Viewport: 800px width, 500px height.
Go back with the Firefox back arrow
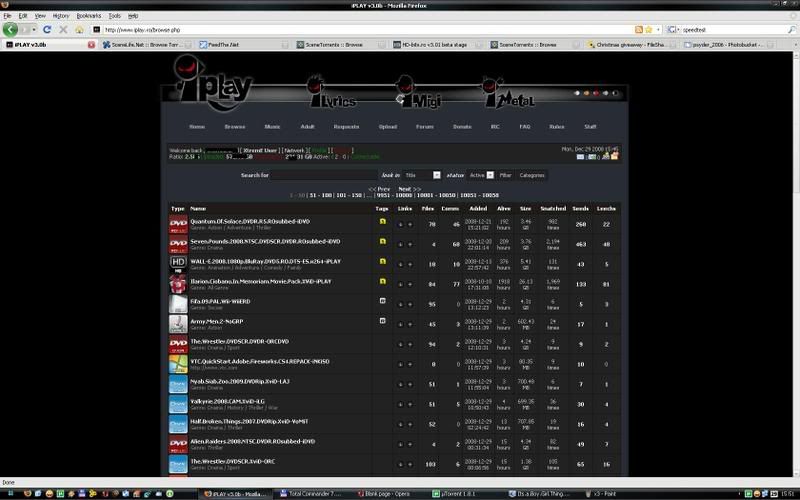click(11, 30)
